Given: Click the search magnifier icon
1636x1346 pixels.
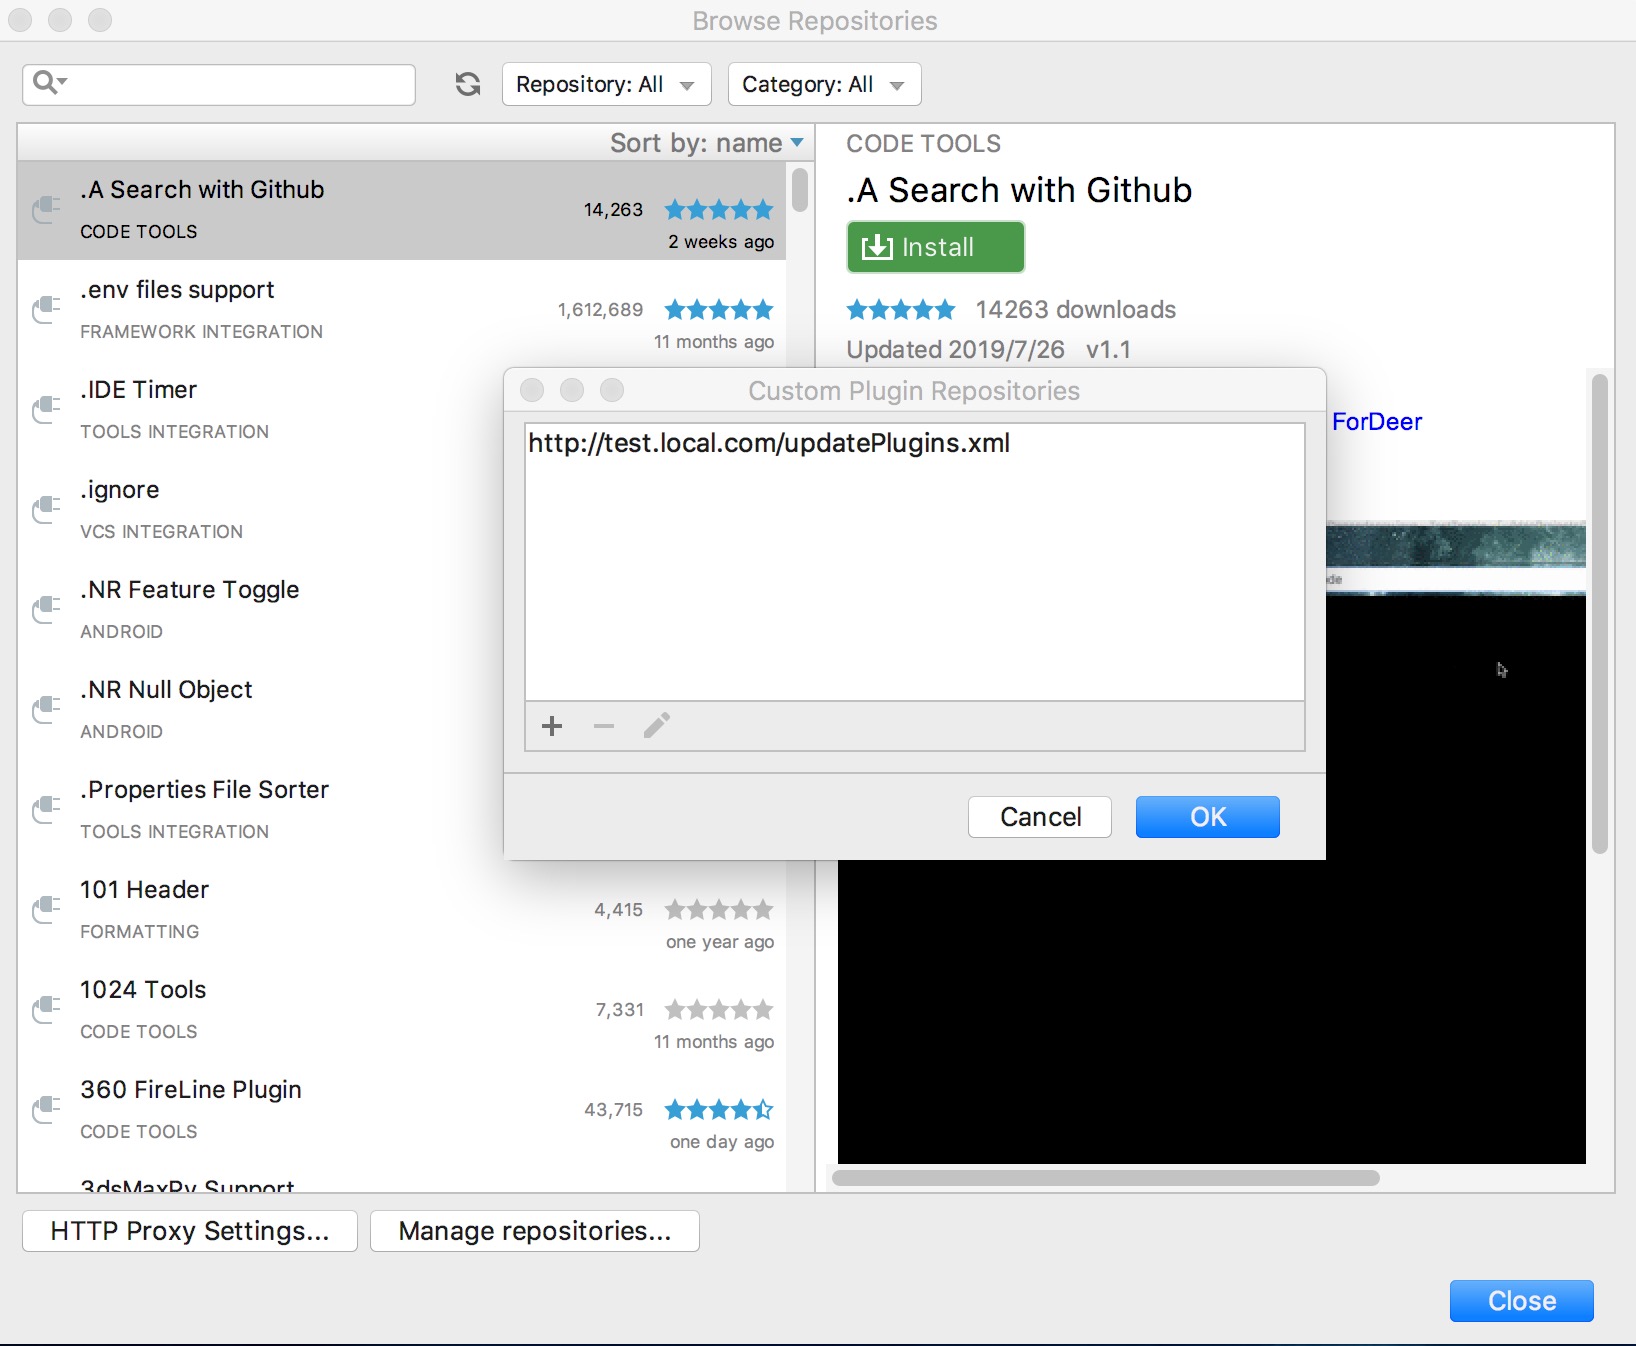Looking at the screenshot, I should coord(49,82).
